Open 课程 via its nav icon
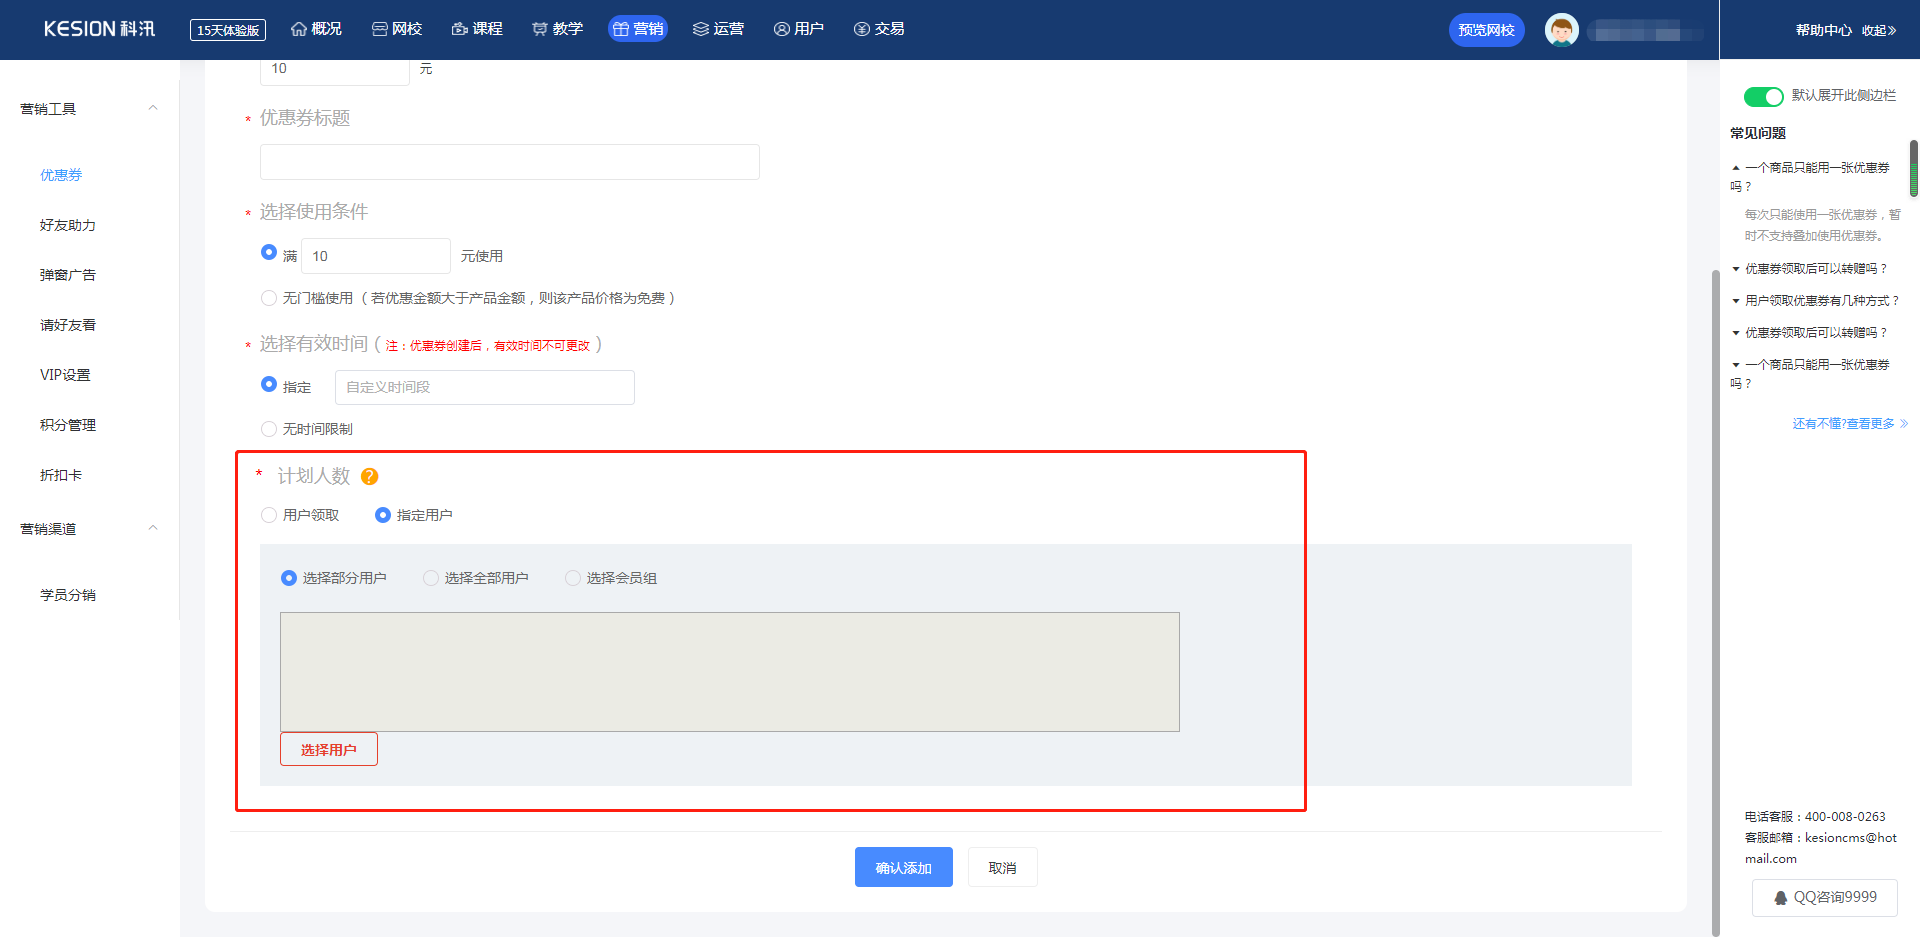This screenshot has width=1920, height=937. coord(460,29)
